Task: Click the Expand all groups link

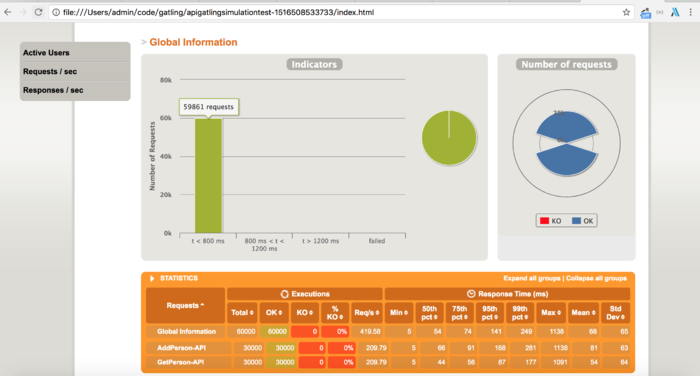Action: pos(532,278)
